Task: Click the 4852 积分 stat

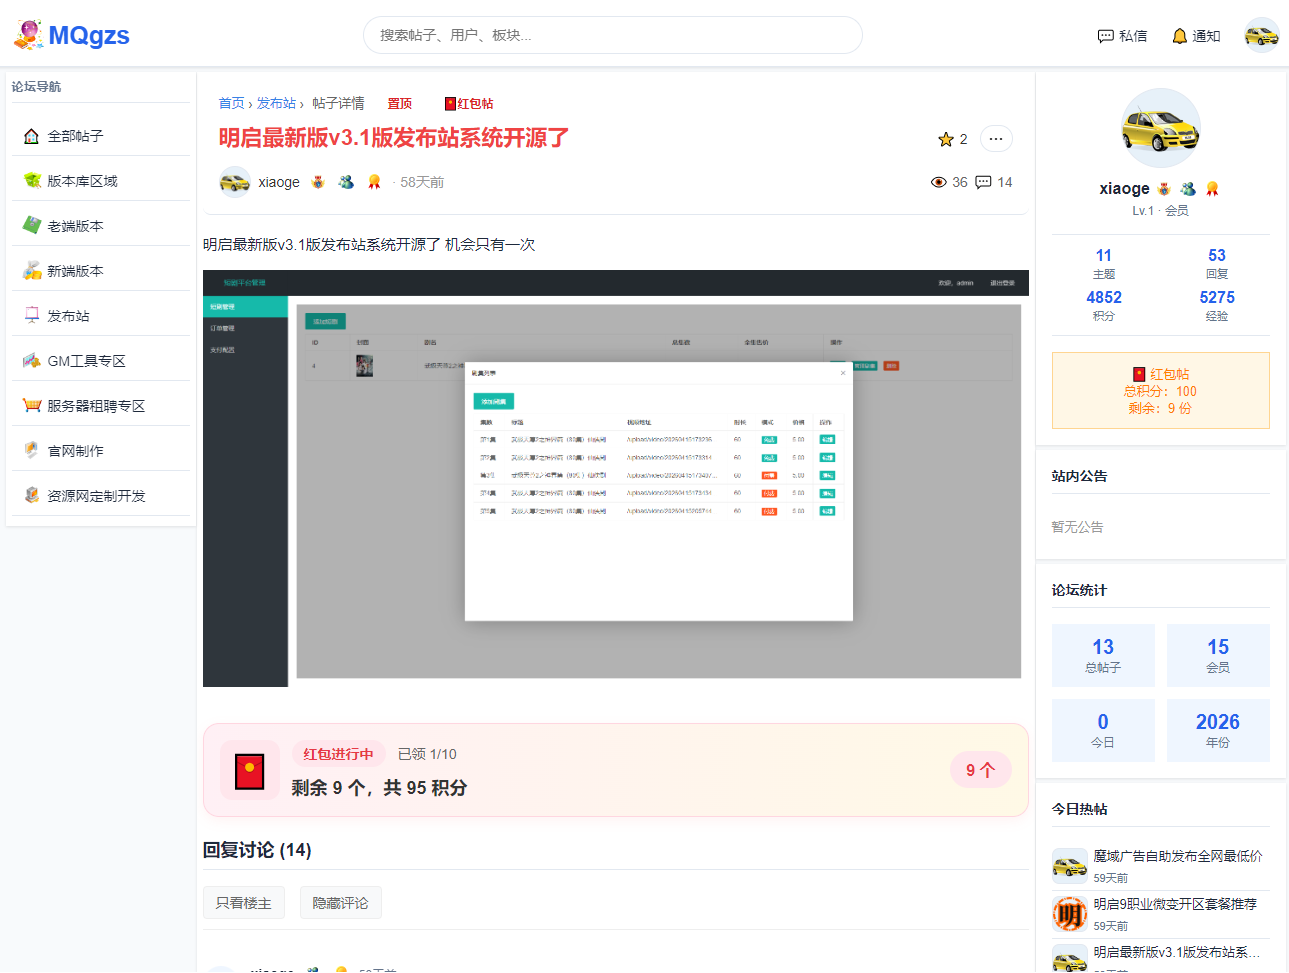Action: pos(1104,306)
